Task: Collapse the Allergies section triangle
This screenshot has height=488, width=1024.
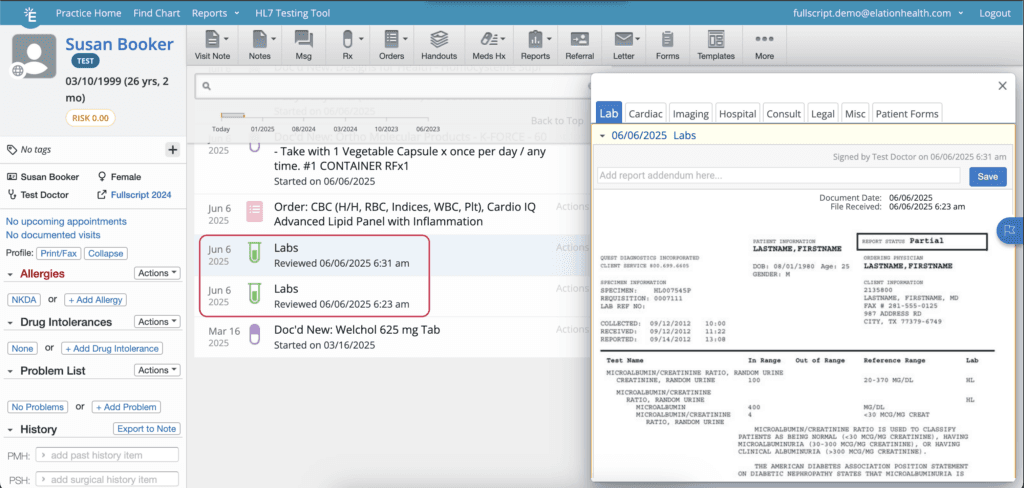Action: click(10, 274)
